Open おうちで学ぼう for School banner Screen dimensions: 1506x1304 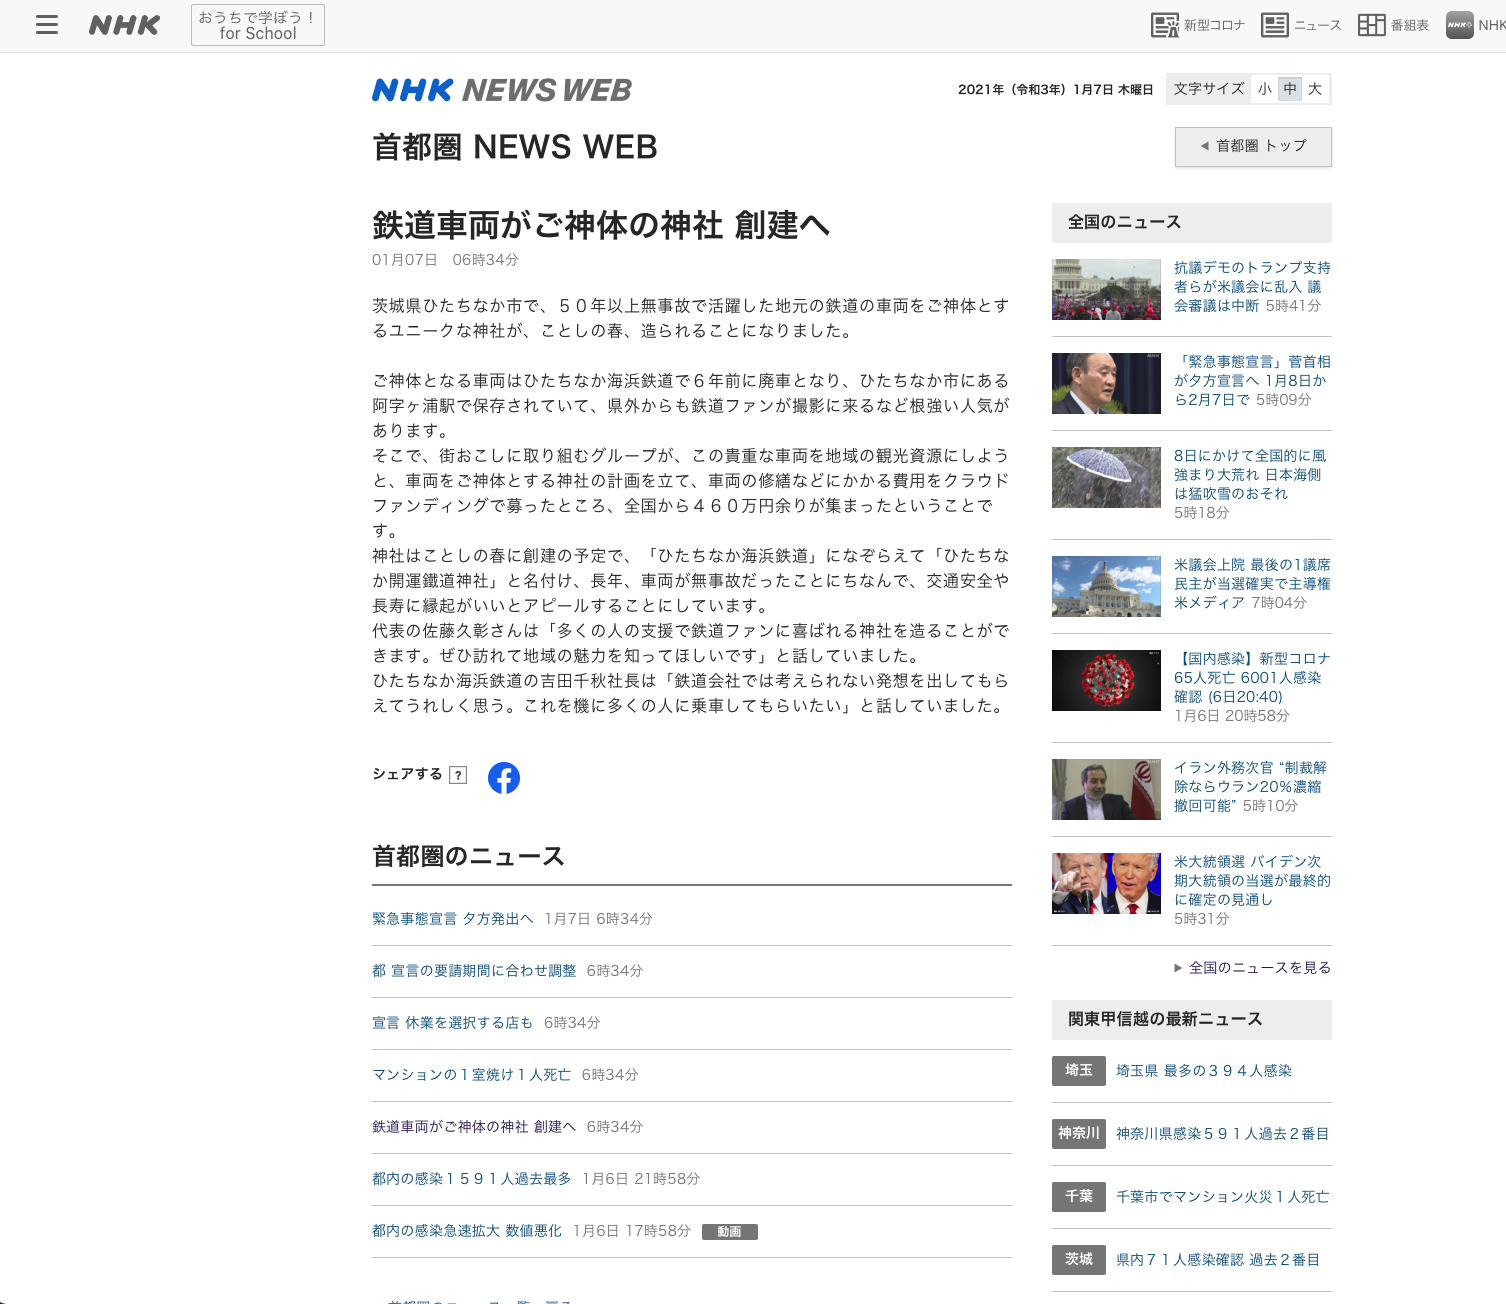pos(257,25)
